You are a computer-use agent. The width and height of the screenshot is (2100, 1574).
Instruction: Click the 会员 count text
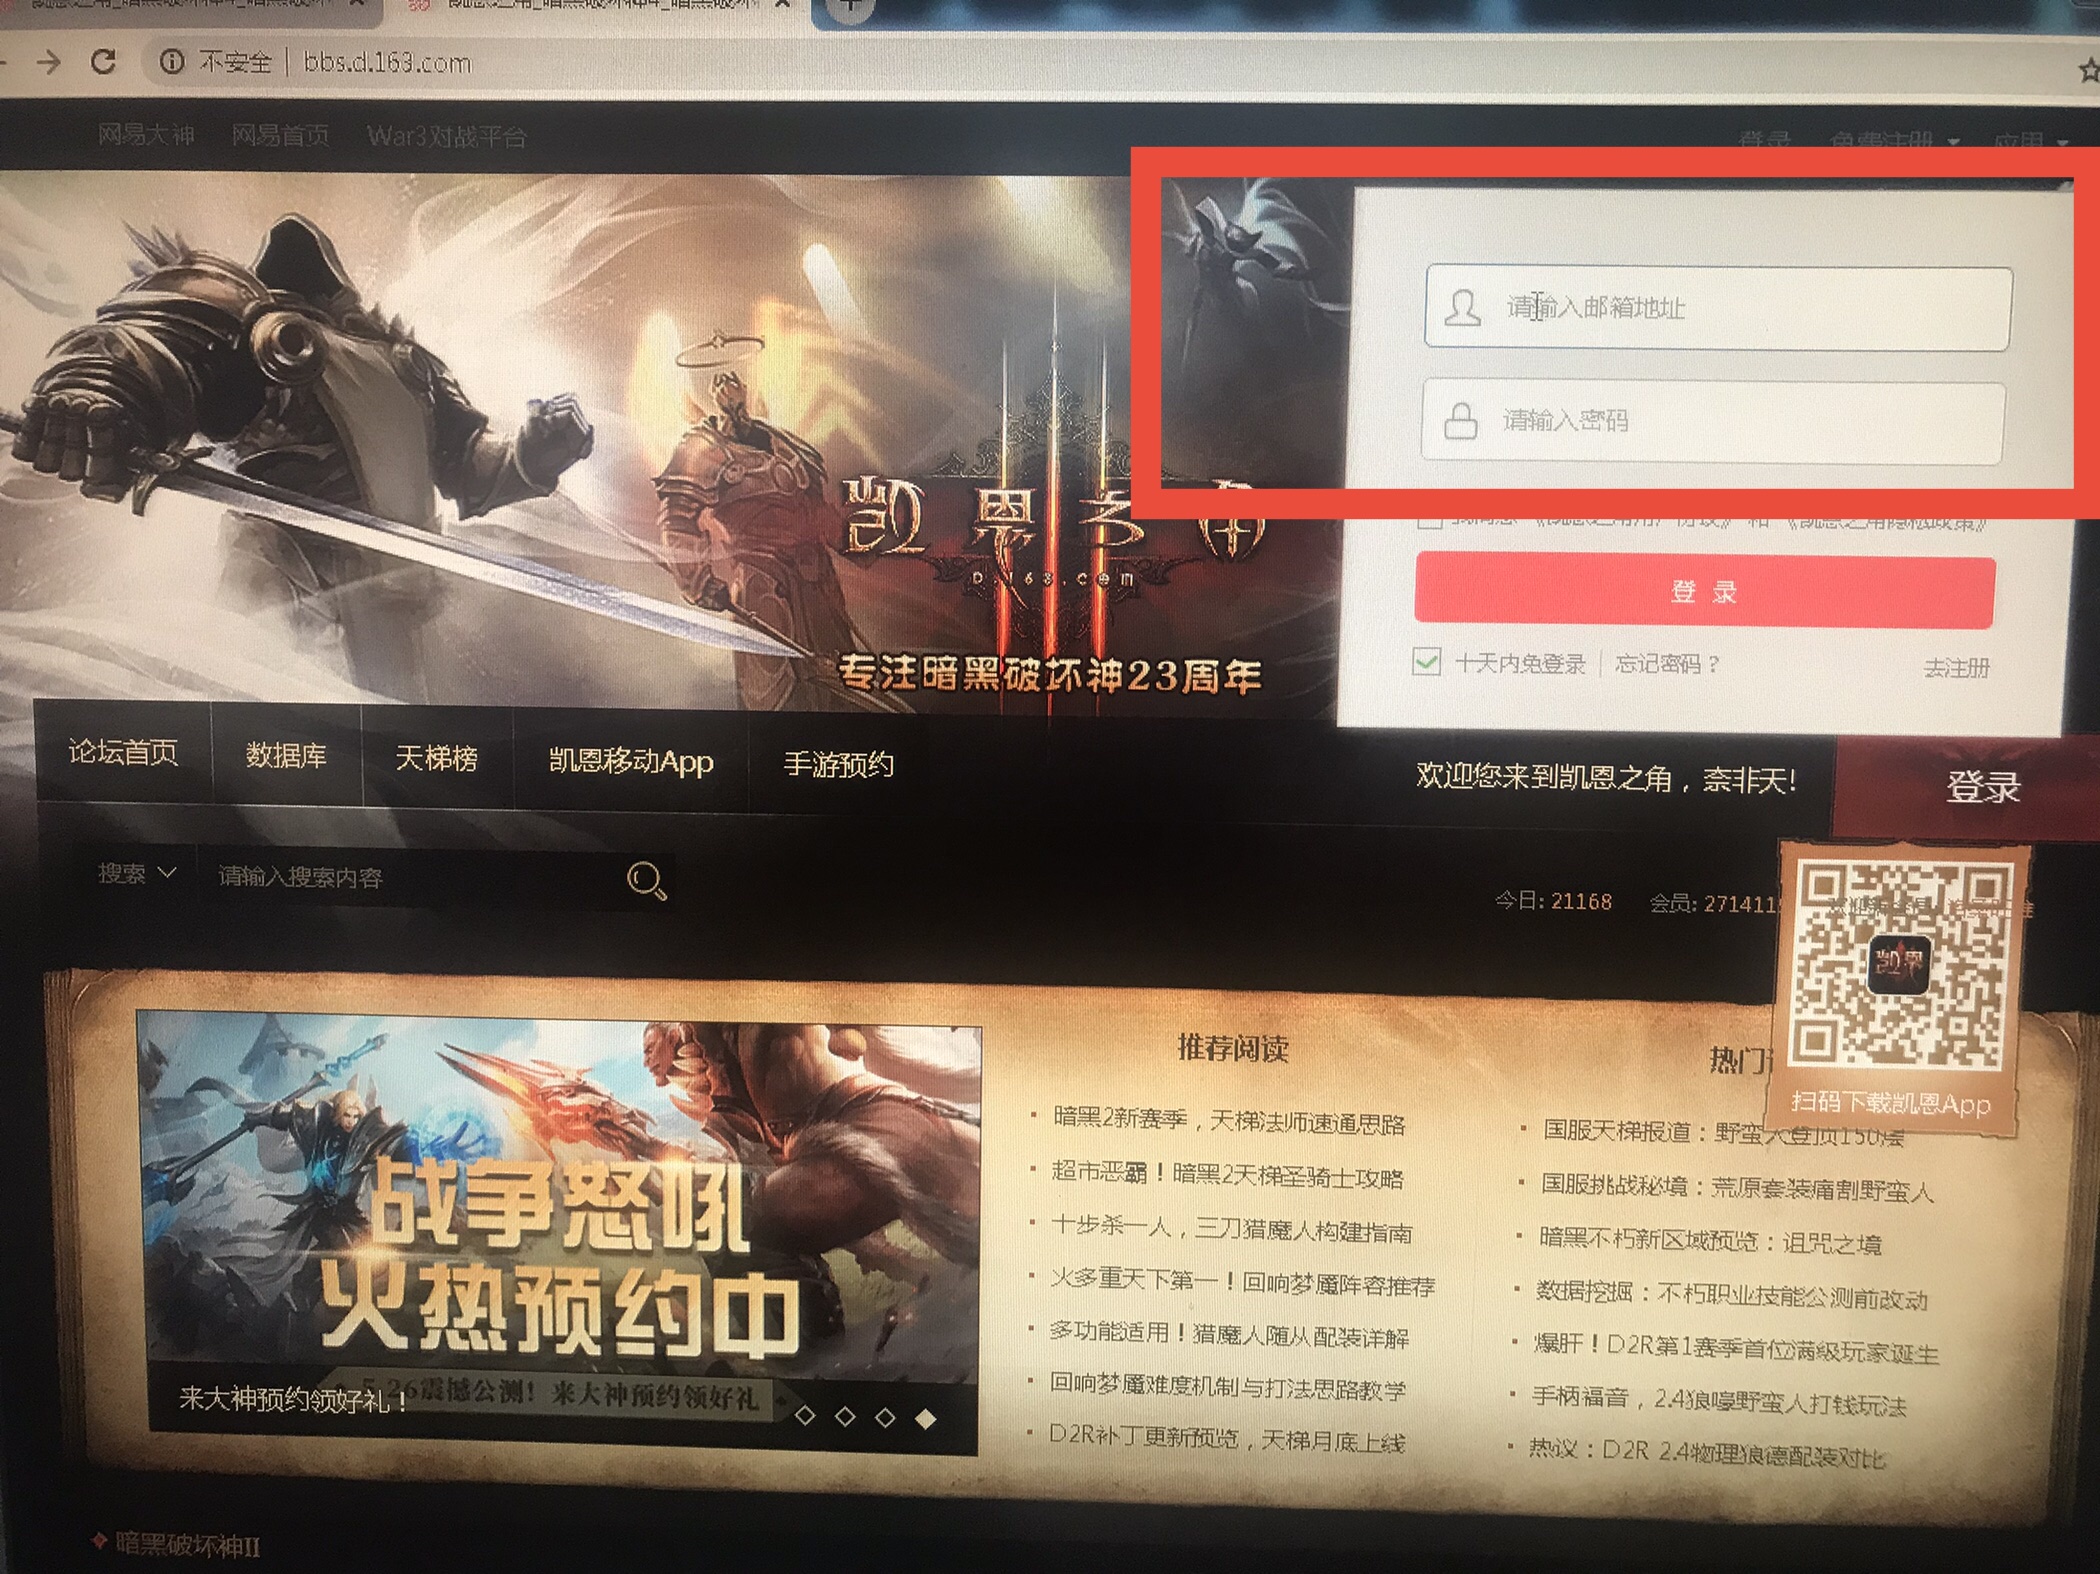[x=1714, y=904]
